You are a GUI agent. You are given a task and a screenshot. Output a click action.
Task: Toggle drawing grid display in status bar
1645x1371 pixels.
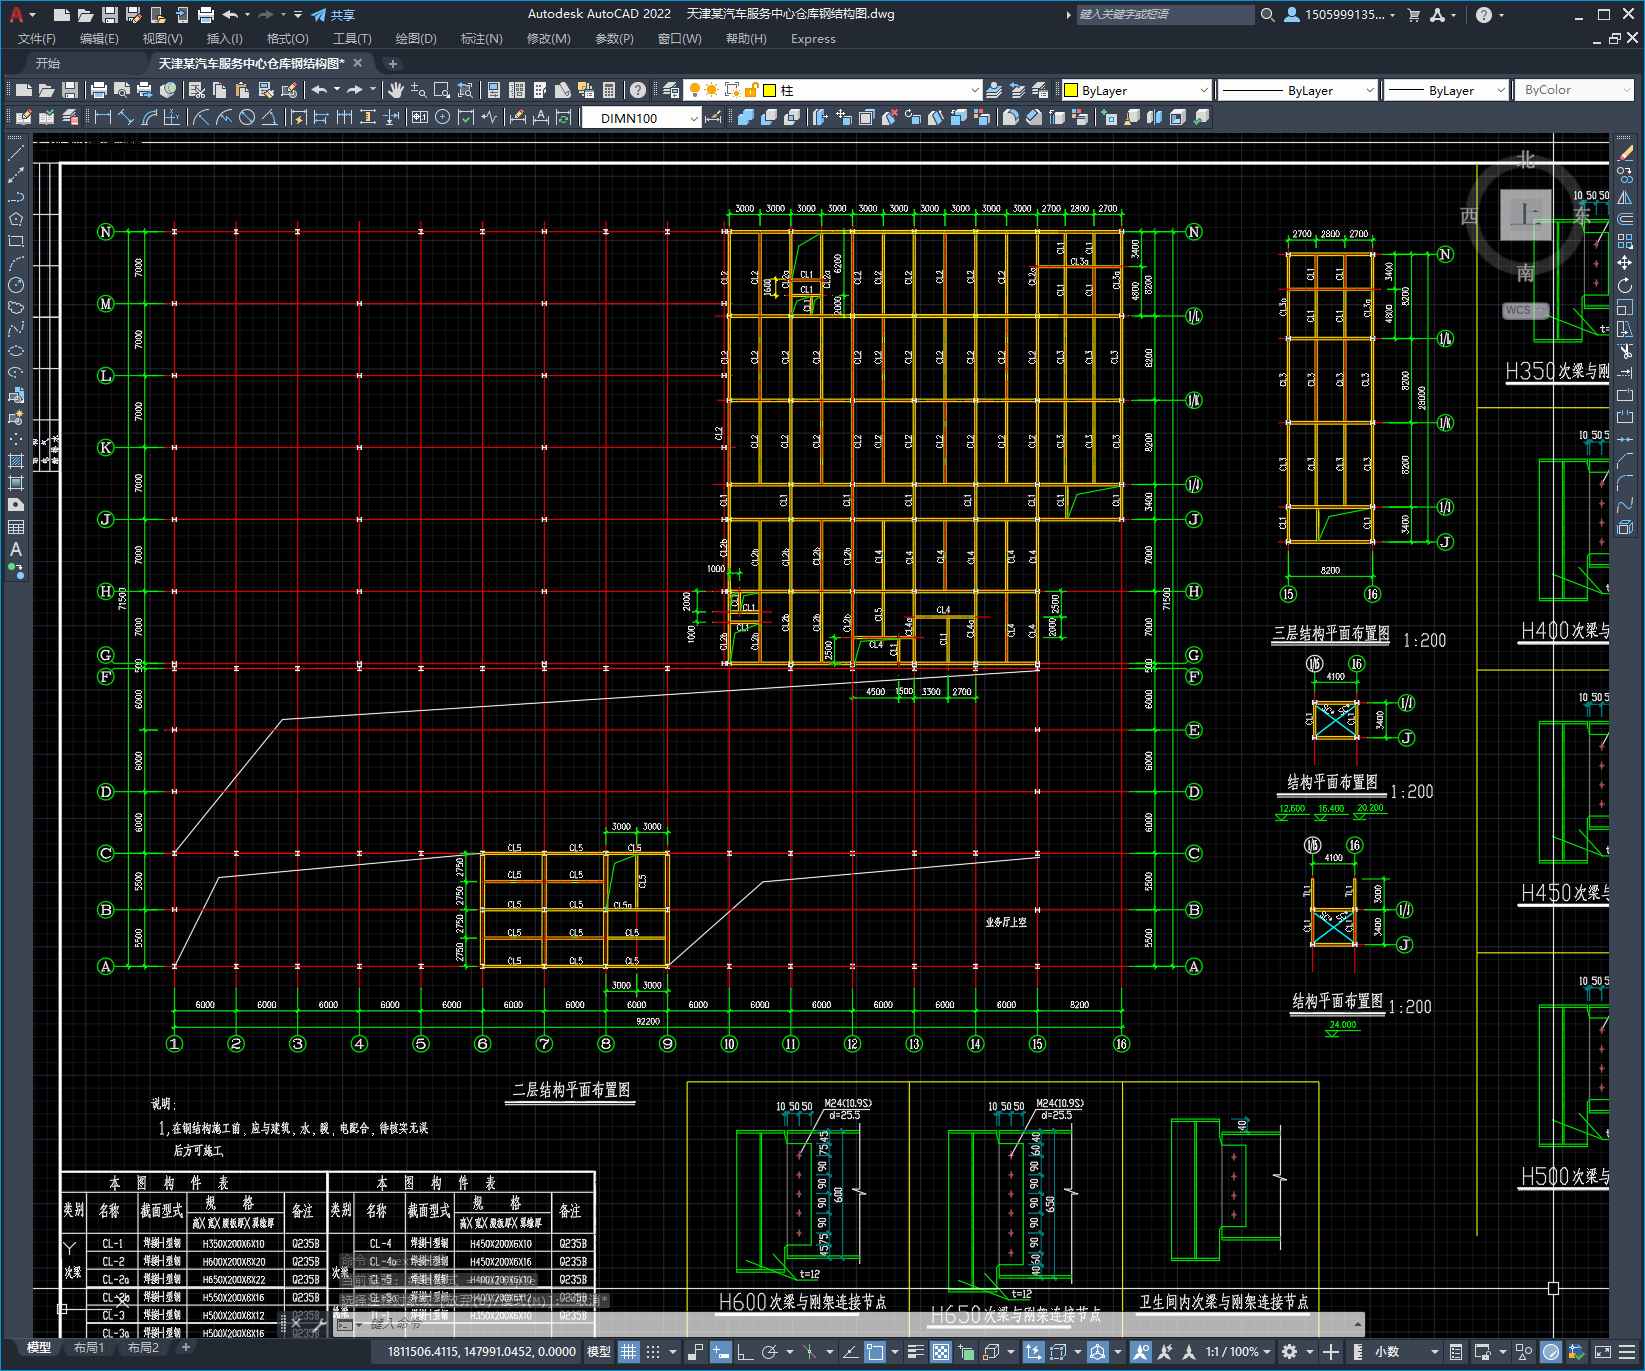[x=628, y=1352]
